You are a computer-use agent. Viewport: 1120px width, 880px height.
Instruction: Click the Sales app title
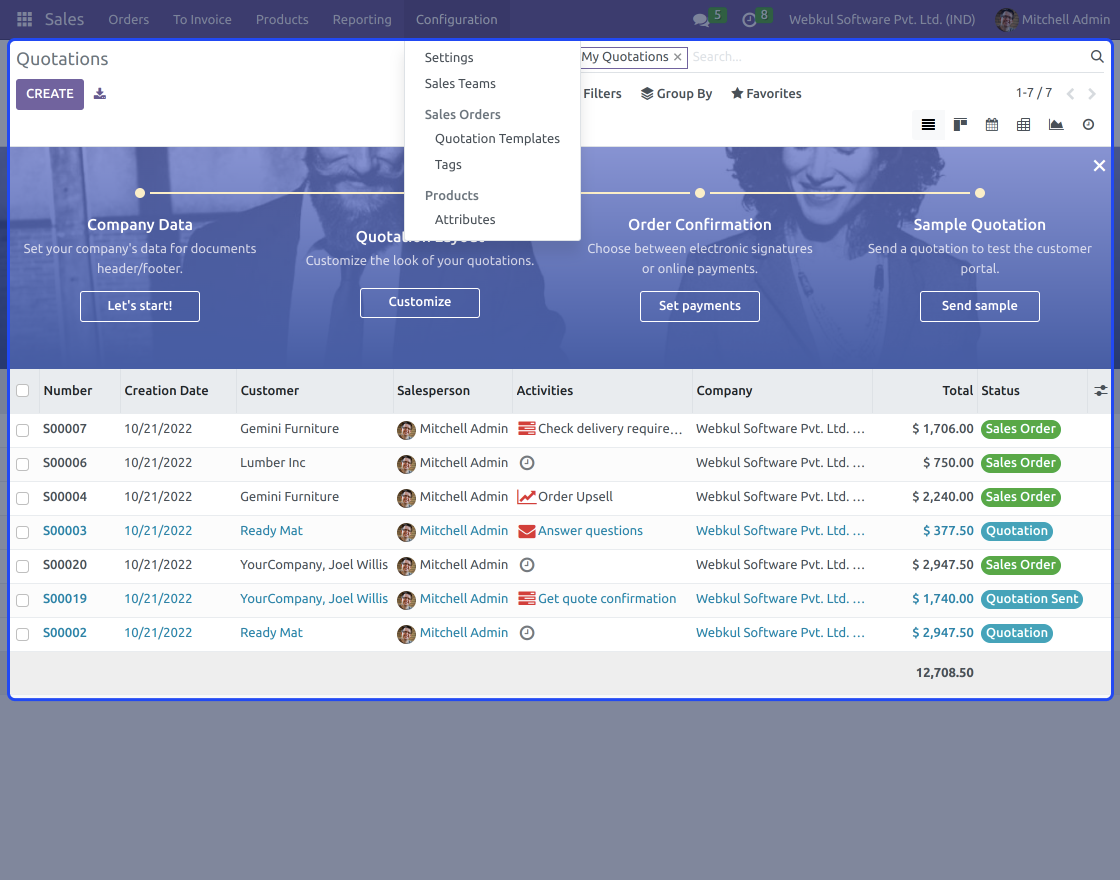[64, 19]
